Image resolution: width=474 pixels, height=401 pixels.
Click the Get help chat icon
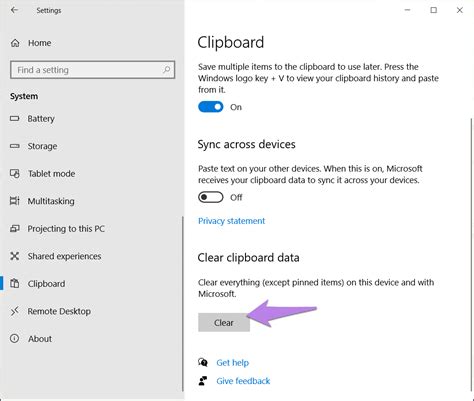point(203,362)
